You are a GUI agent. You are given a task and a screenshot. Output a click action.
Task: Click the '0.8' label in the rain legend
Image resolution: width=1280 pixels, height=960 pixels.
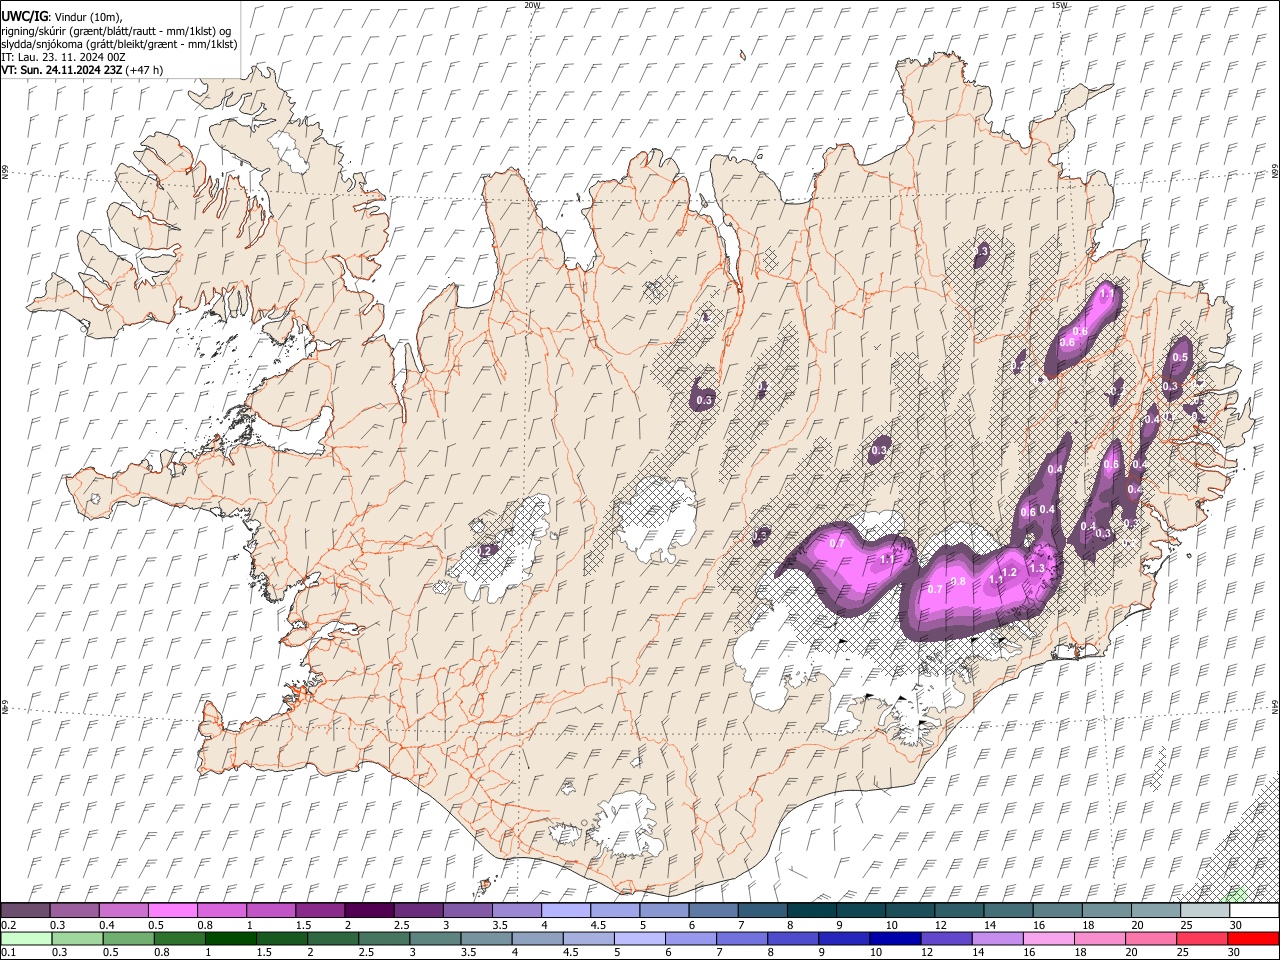coord(162,952)
